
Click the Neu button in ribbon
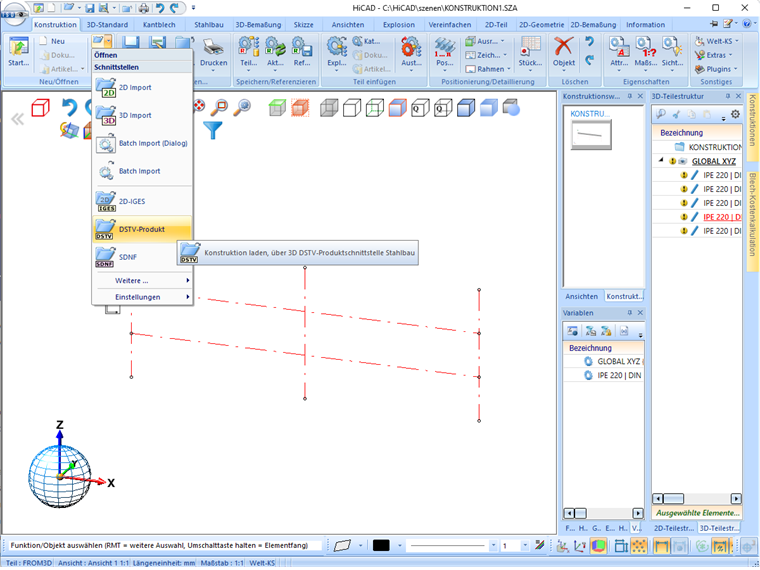coord(52,41)
